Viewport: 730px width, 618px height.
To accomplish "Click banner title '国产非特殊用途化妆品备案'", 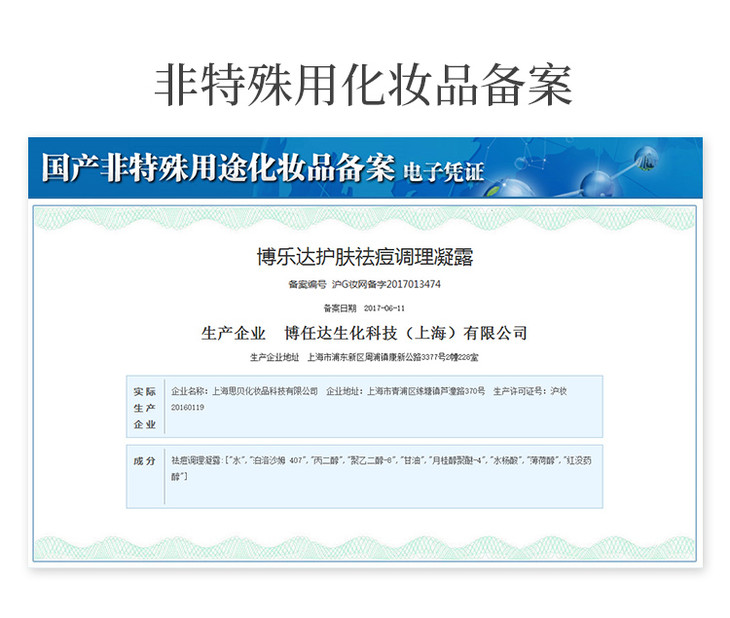I will tap(218, 167).
